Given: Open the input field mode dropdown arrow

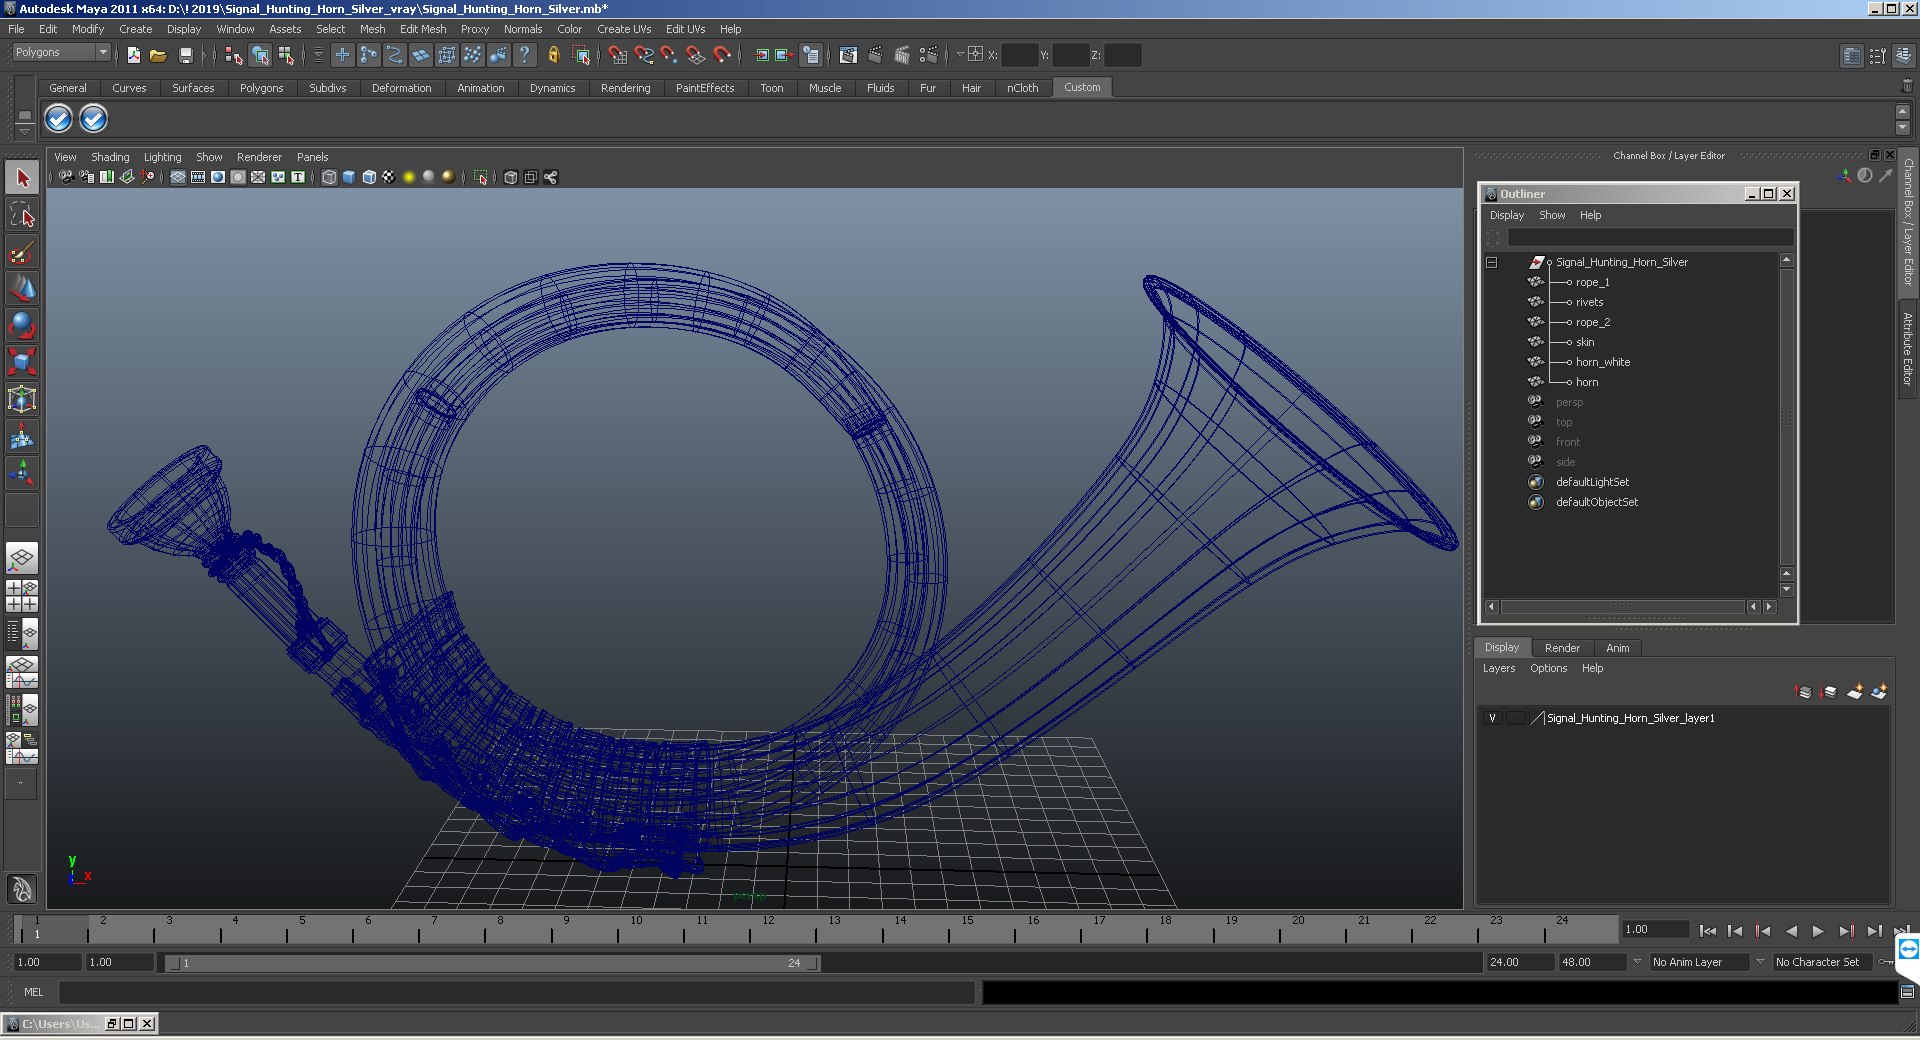Looking at the screenshot, I should 959,55.
